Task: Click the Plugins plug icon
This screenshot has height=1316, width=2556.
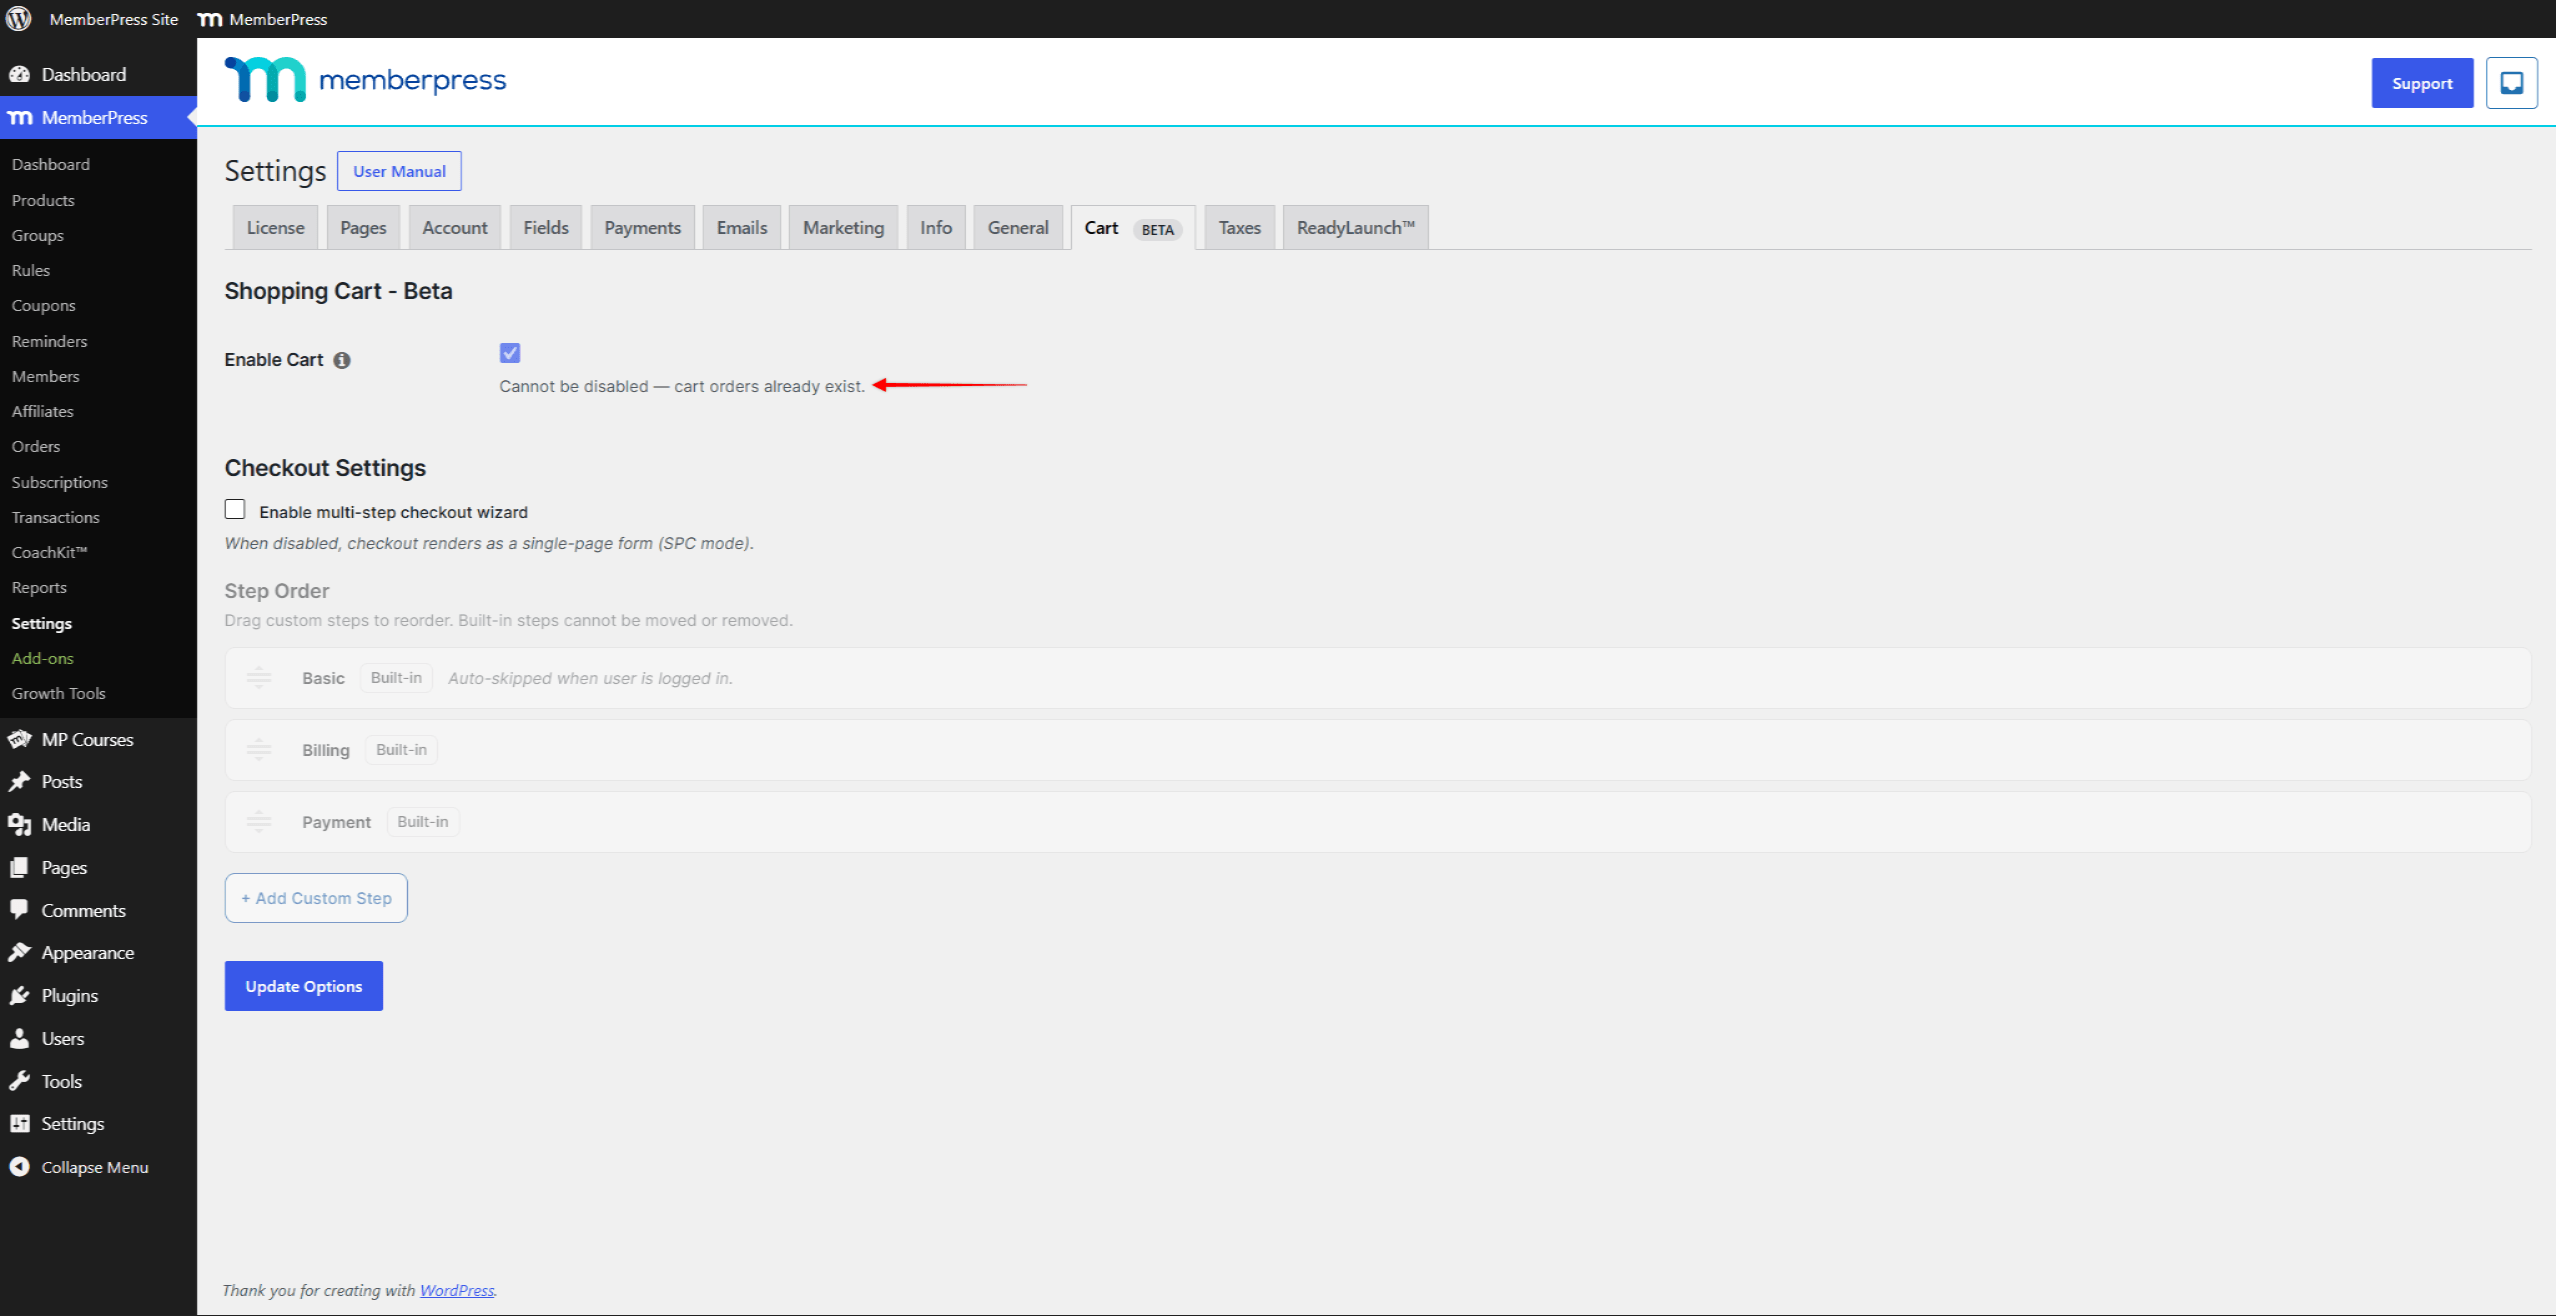Action: 19,995
